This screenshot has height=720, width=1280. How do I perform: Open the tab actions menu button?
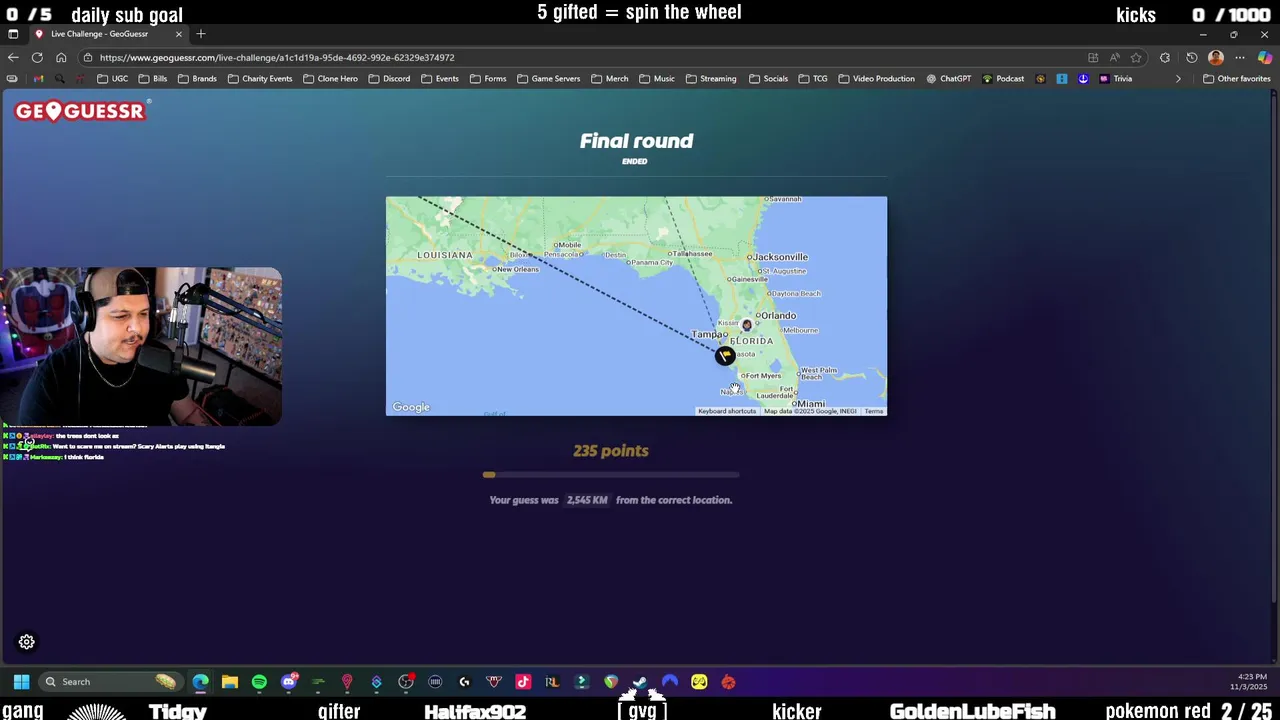13,34
